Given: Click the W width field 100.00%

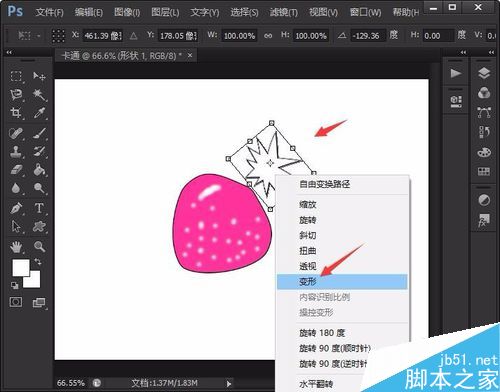Looking at the screenshot, I should point(239,36).
